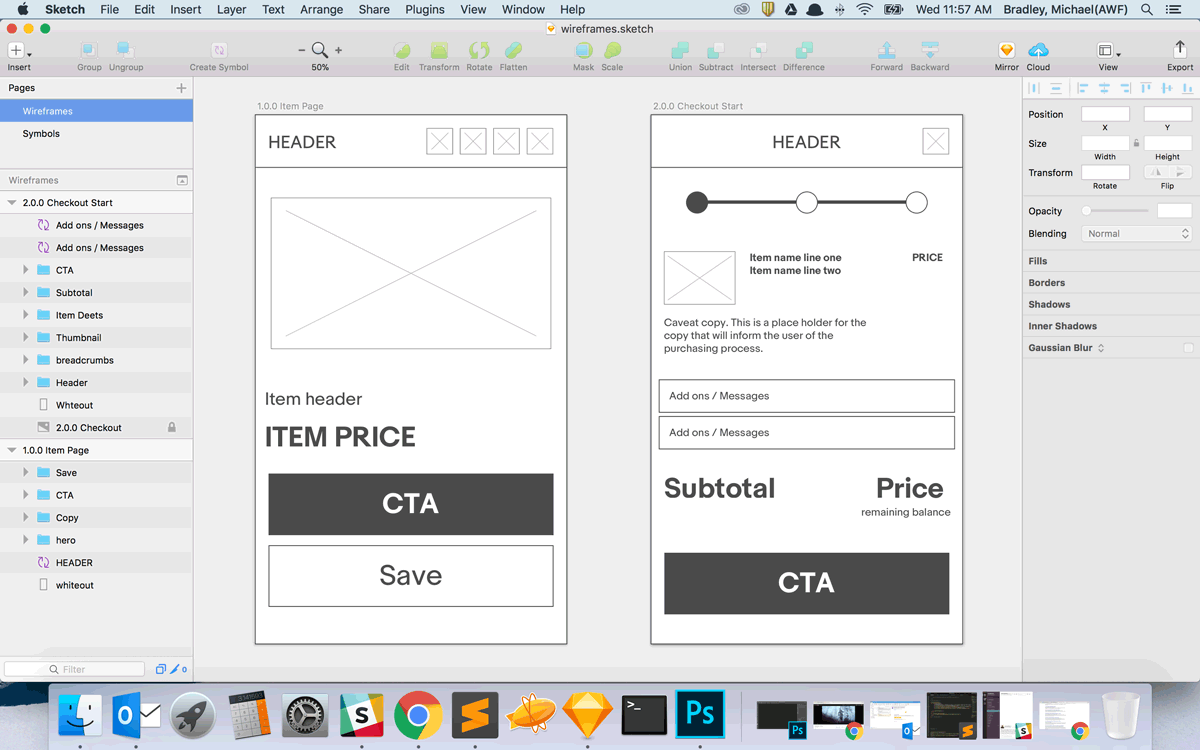Toggle the lock icon on 2.0.0 Checkout layer
The image size is (1200, 750).
pos(172,428)
